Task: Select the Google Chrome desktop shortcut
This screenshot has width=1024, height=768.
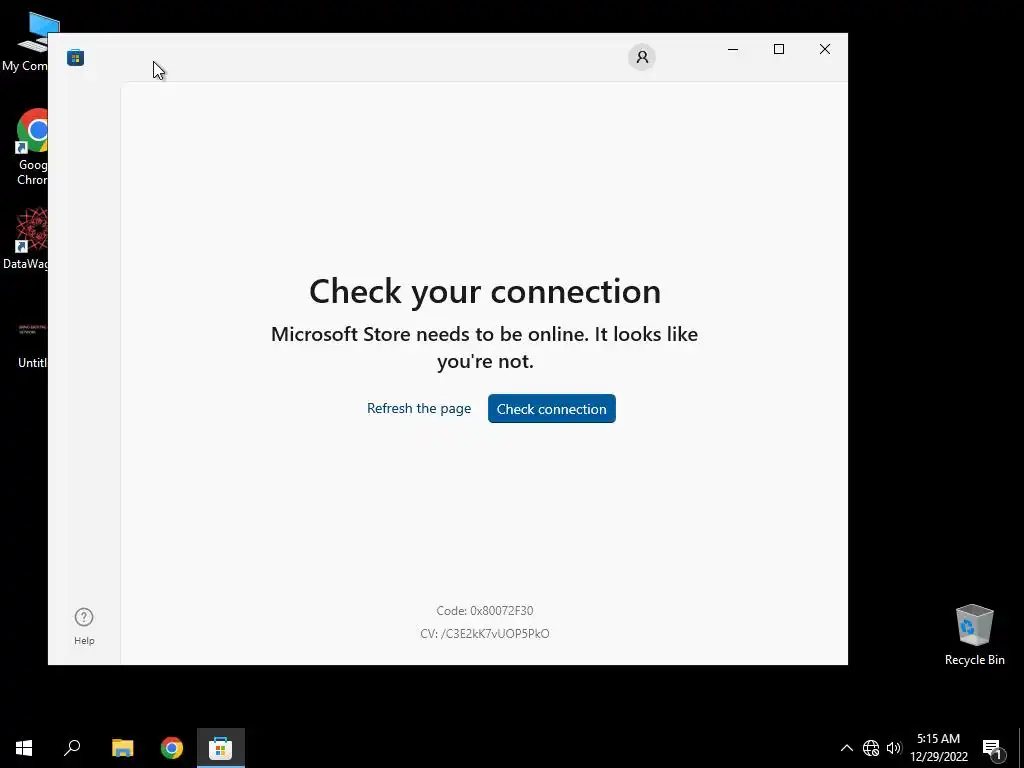Action: coord(33,148)
